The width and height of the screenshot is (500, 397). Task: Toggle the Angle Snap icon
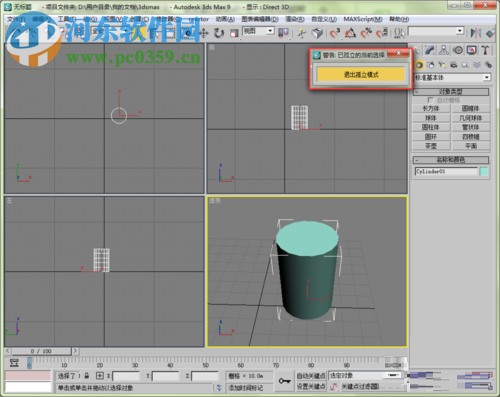click(350, 33)
